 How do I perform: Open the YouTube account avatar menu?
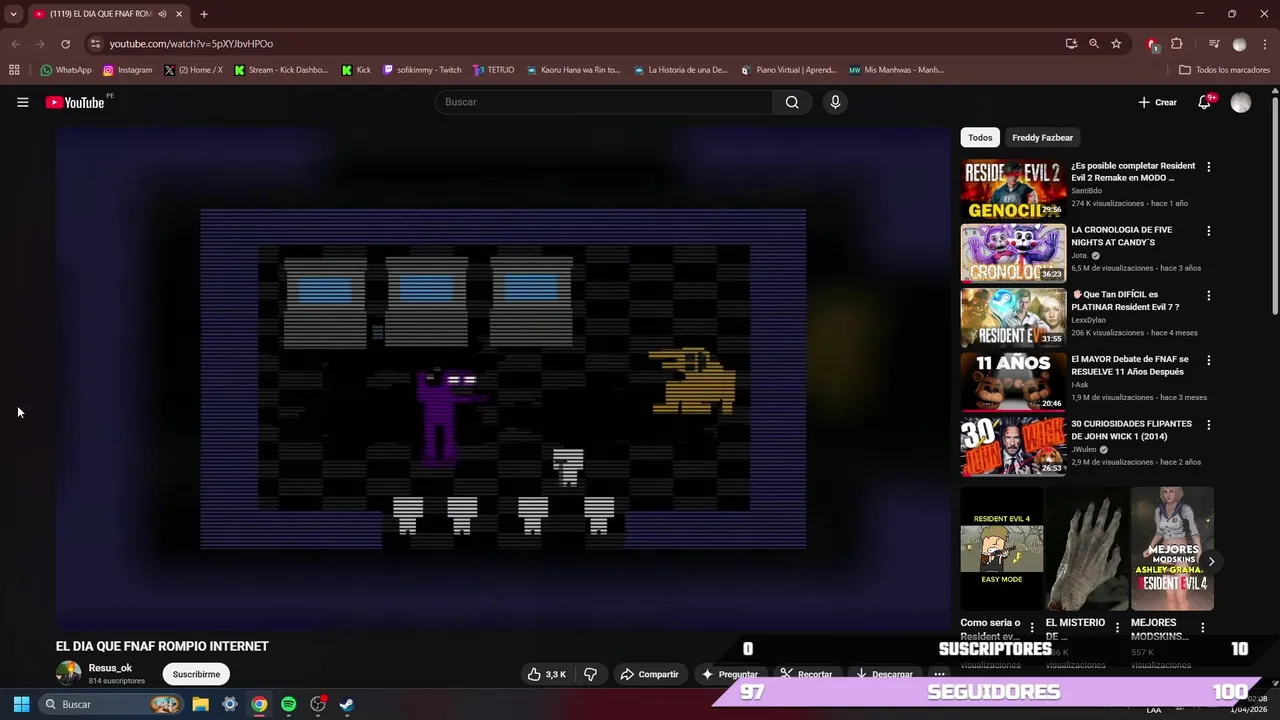tap(1241, 103)
